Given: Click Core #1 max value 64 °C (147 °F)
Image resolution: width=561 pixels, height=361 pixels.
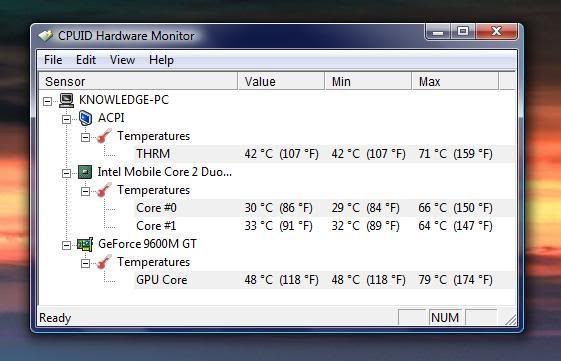Looking at the screenshot, I should 455,226.
